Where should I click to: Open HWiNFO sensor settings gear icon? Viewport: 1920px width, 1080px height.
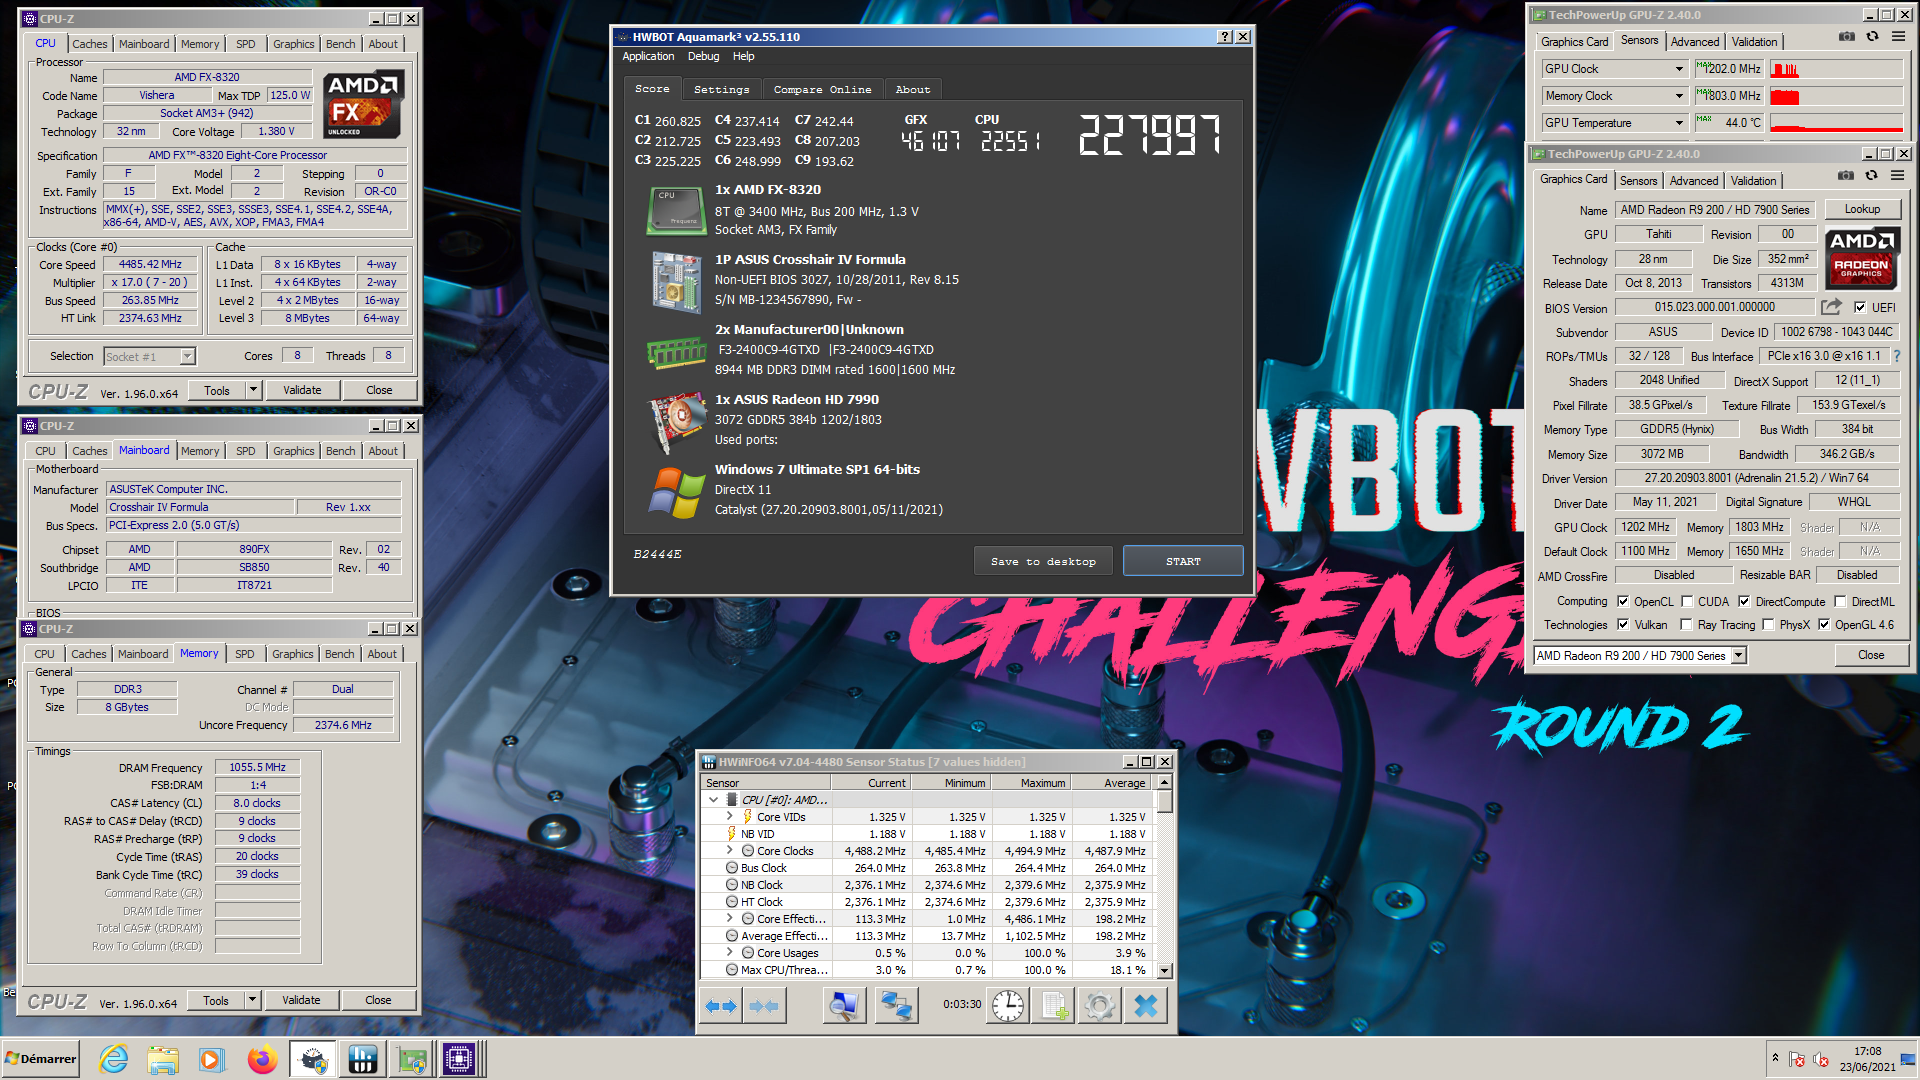click(1099, 1006)
